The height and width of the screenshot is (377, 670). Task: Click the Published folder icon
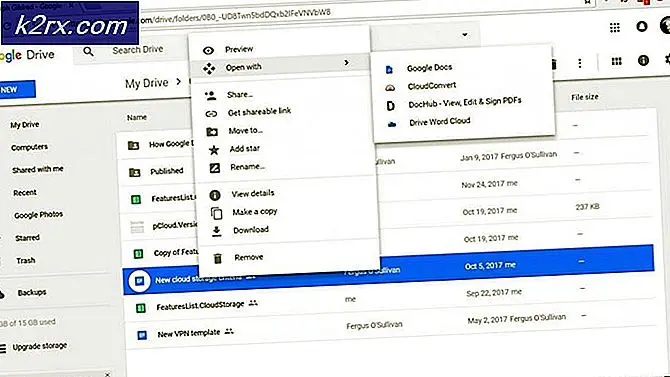tap(134, 172)
